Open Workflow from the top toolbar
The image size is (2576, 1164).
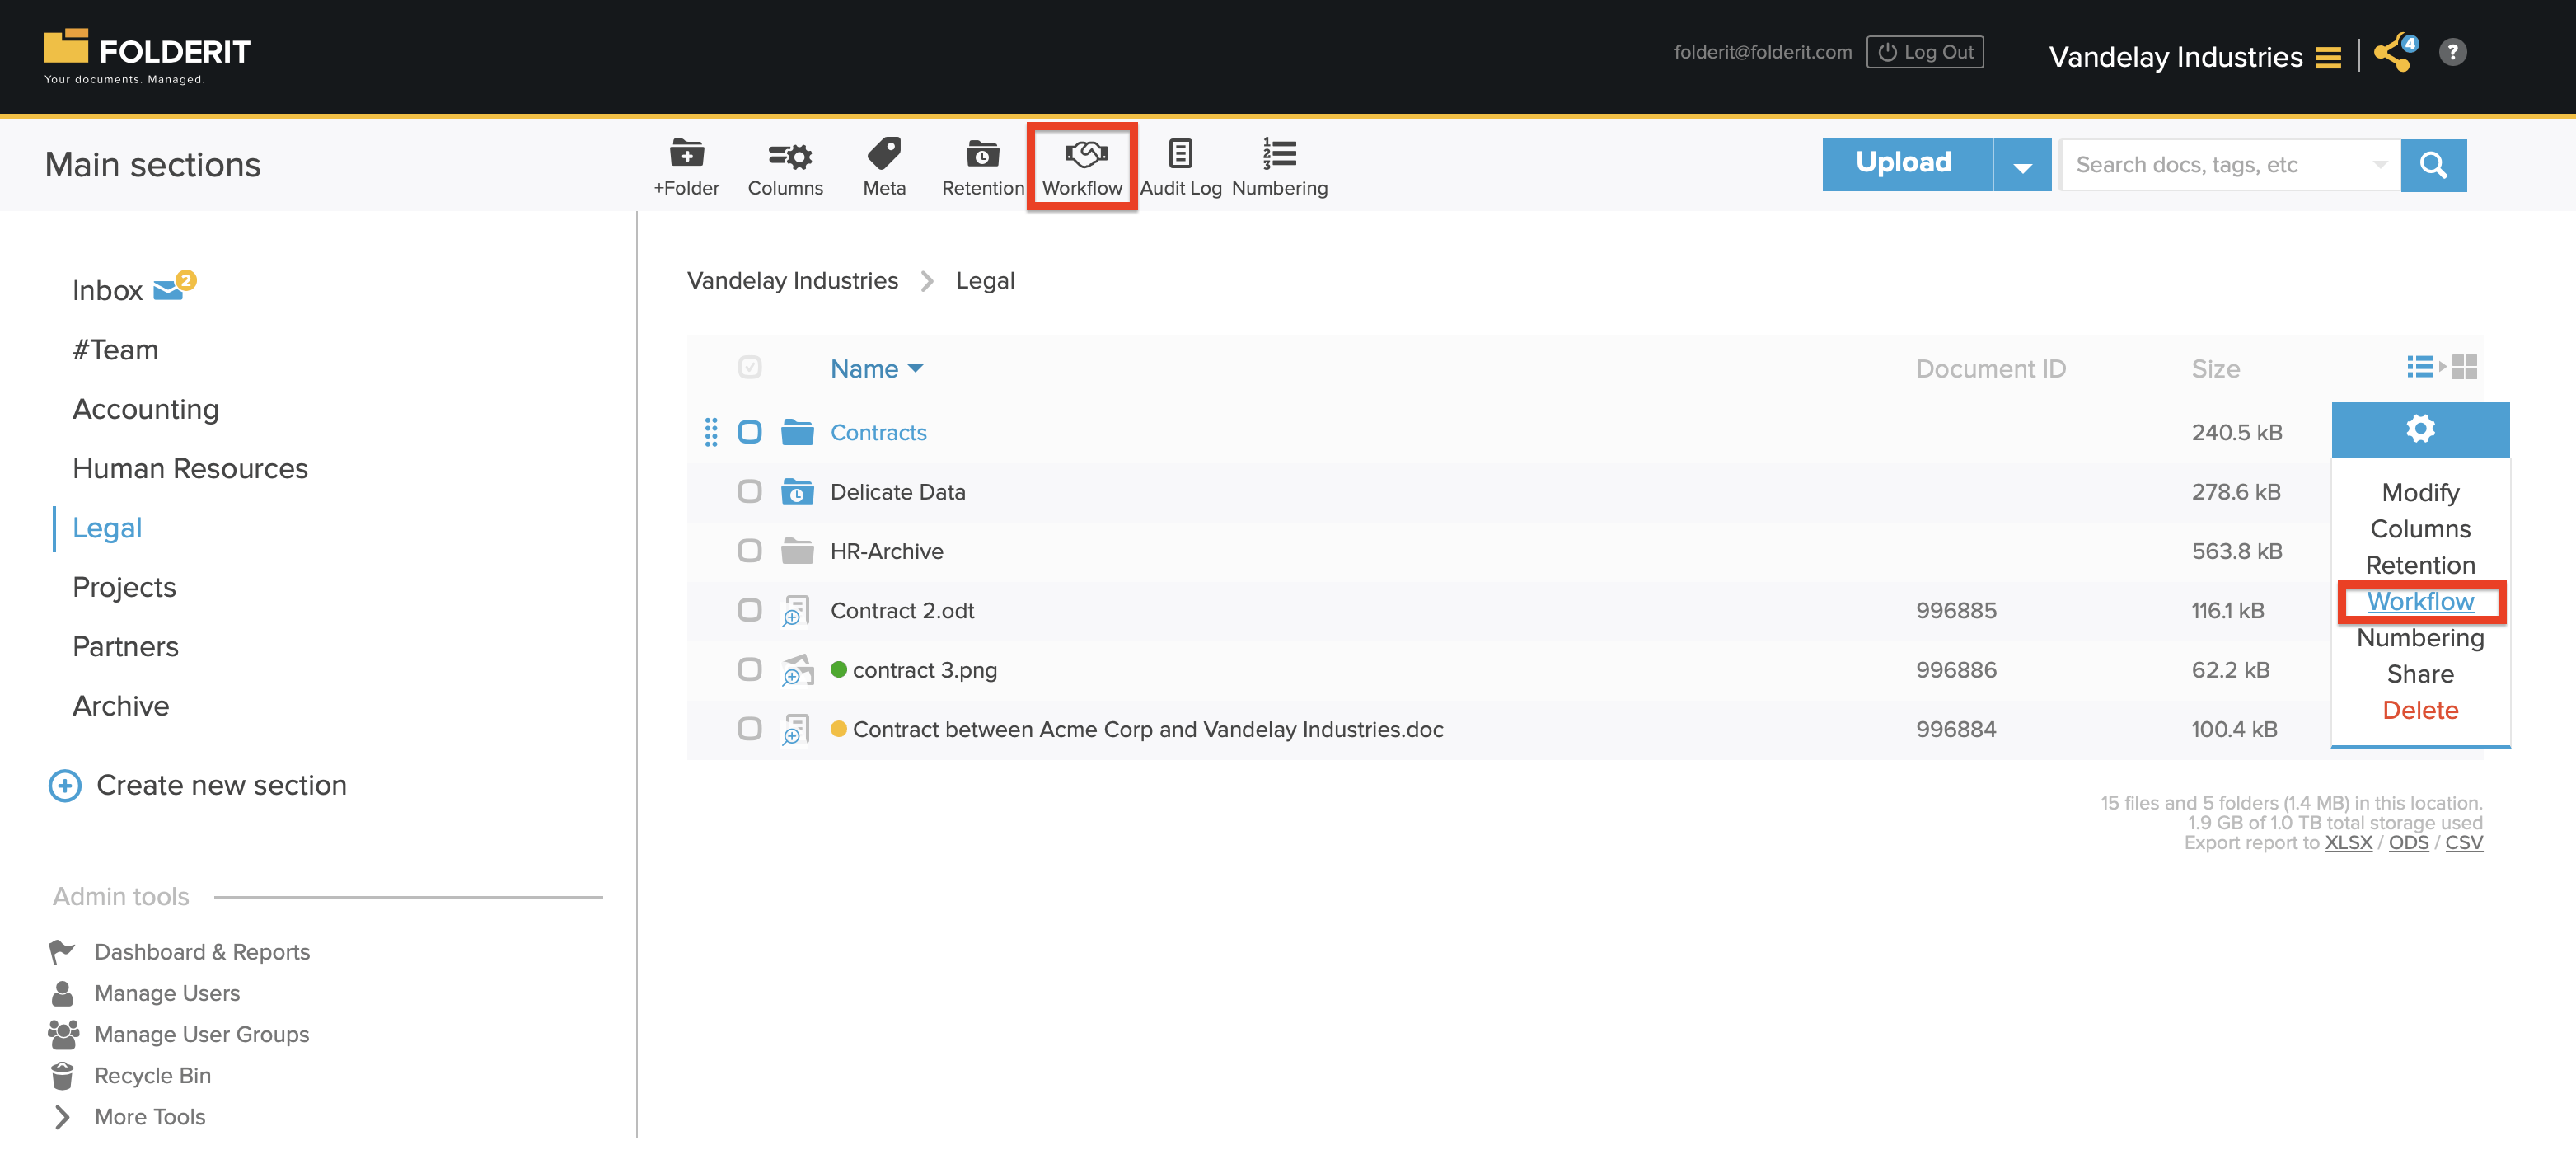(1082, 167)
